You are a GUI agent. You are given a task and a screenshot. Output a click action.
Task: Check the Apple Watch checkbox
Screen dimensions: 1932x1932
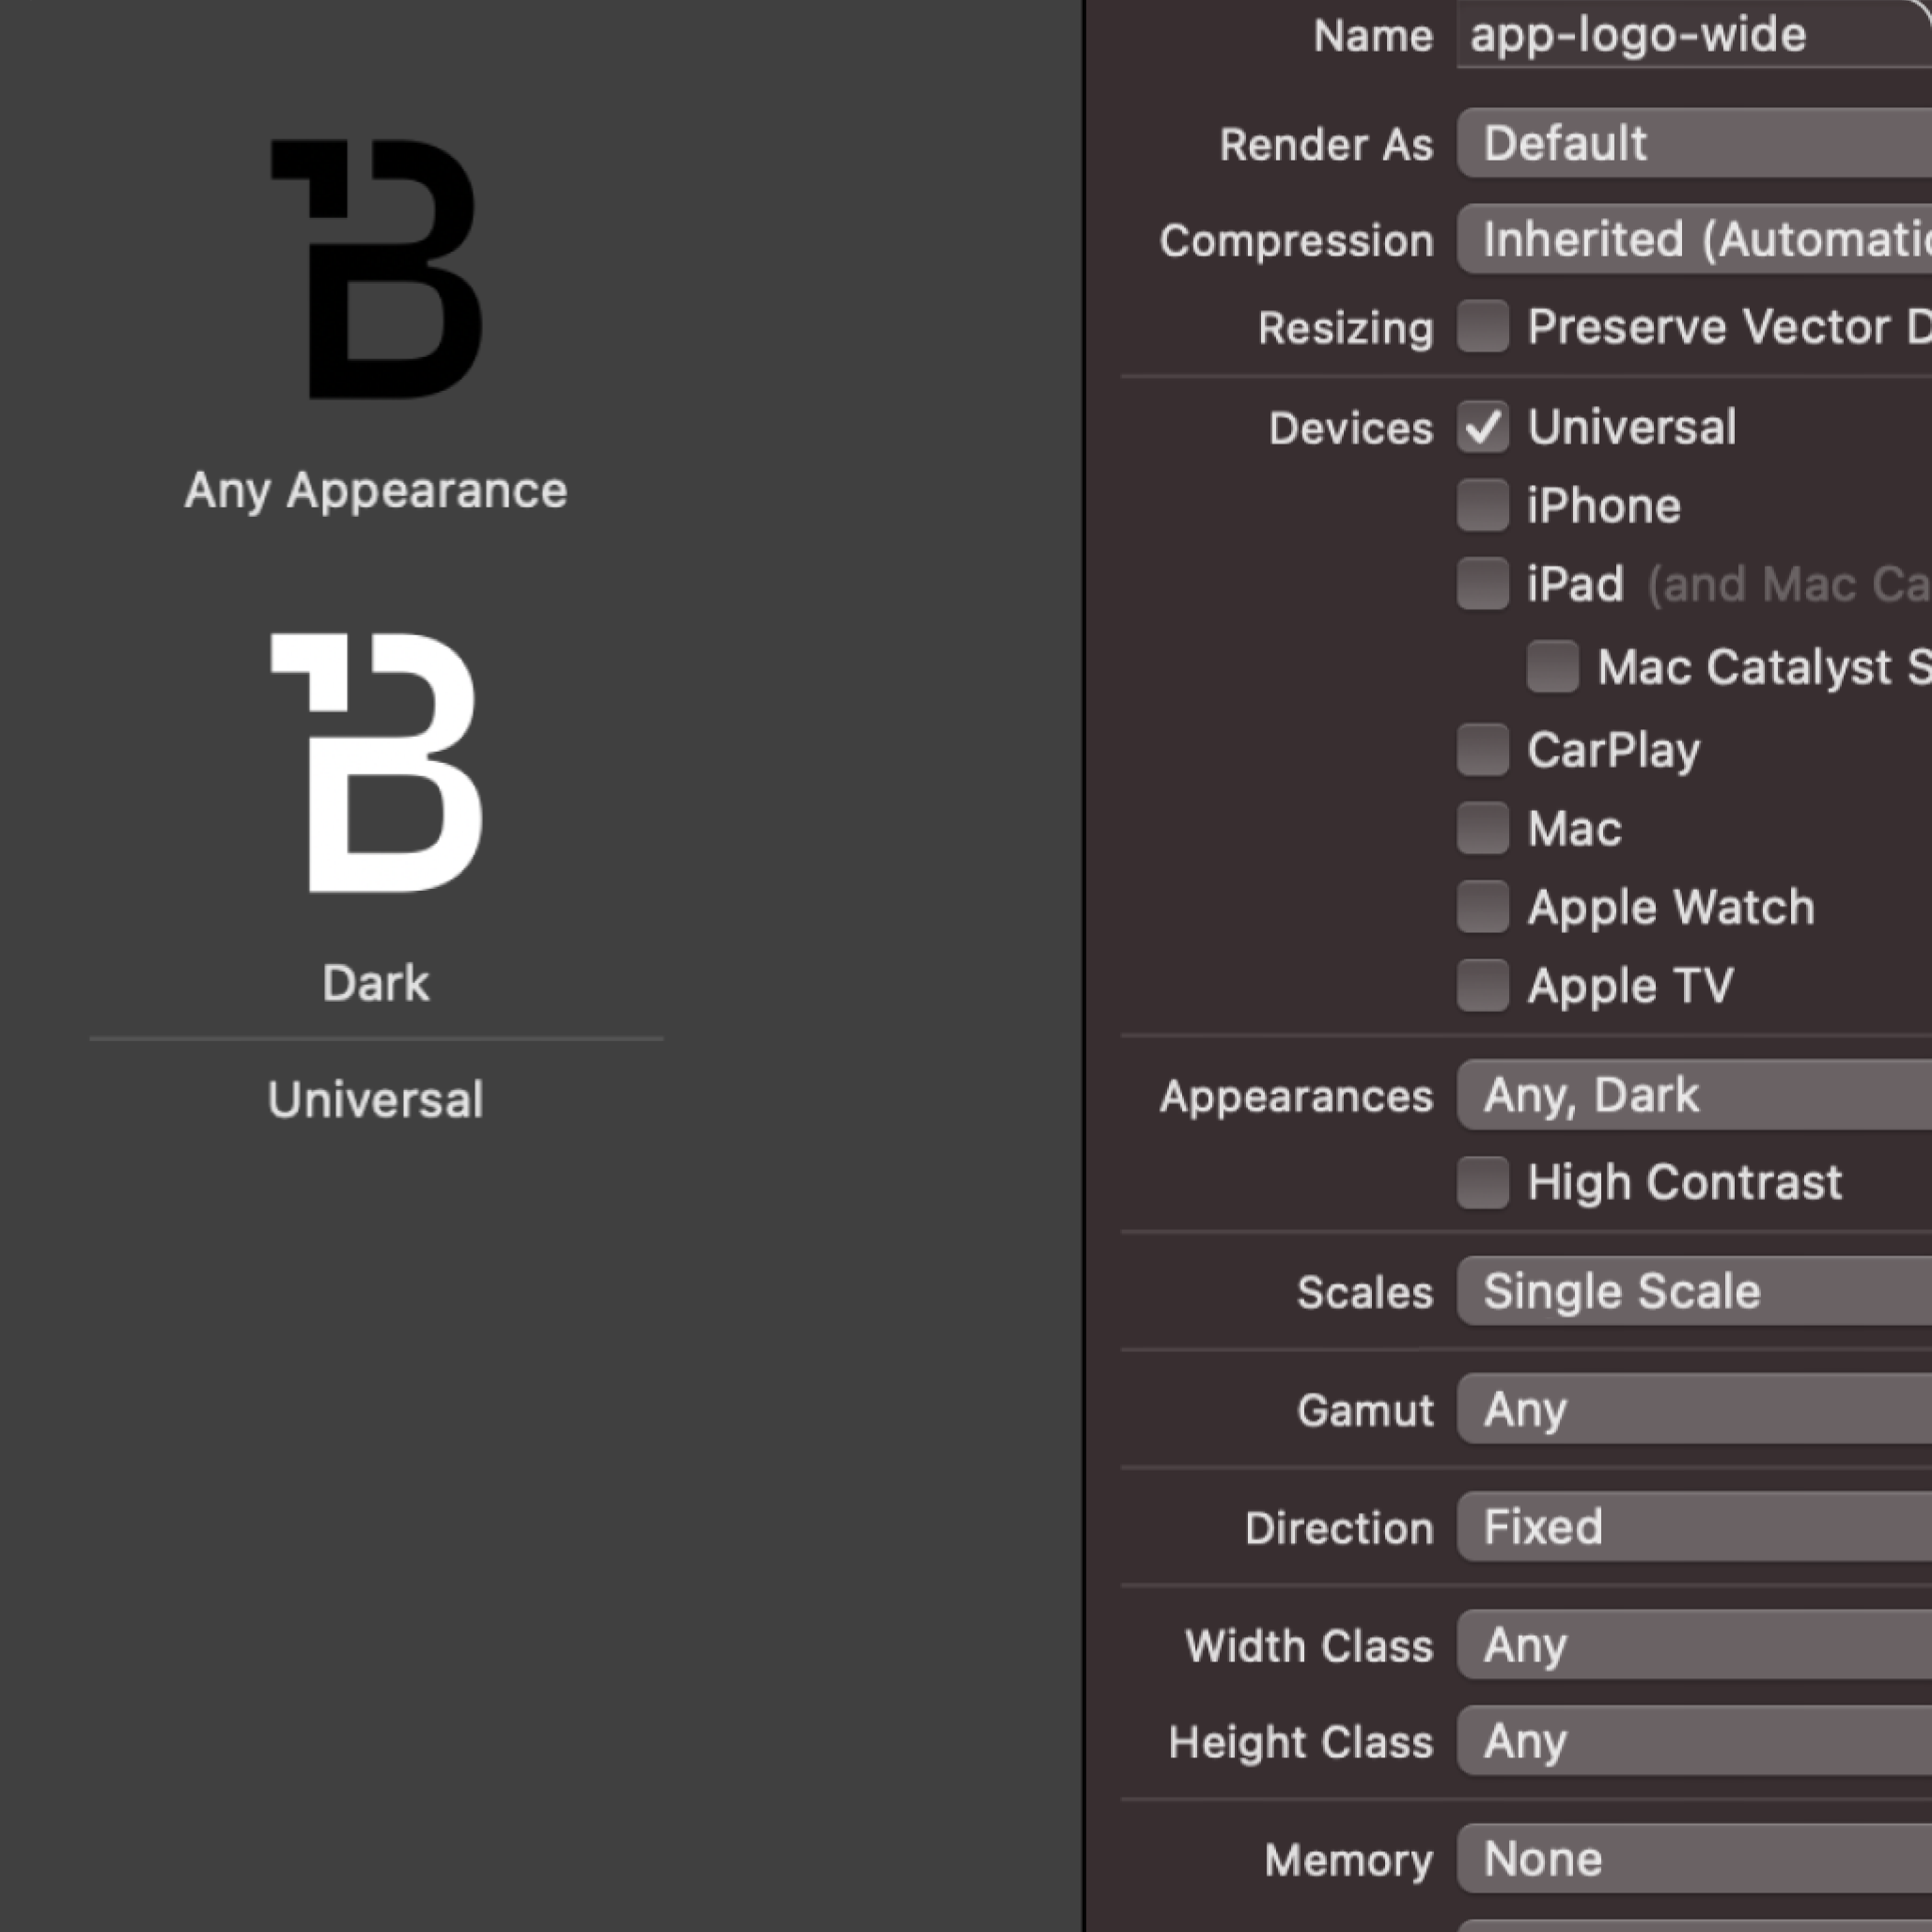pyautogui.click(x=1482, y=907)
